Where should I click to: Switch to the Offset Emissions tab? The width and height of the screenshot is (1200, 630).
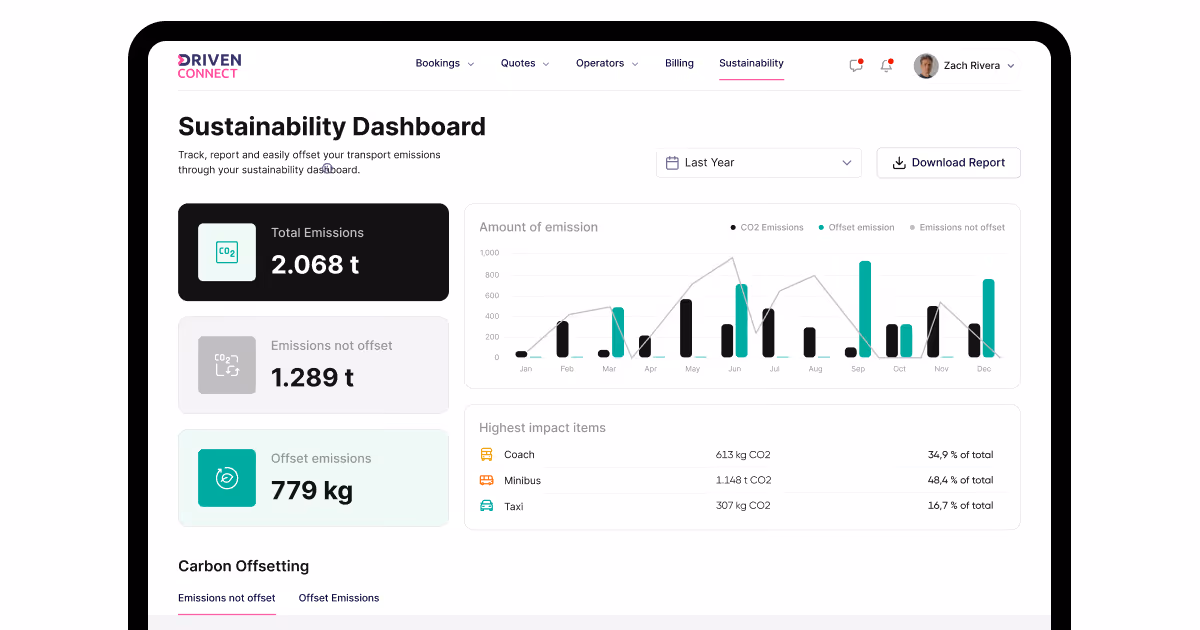[x=339, y=597]
